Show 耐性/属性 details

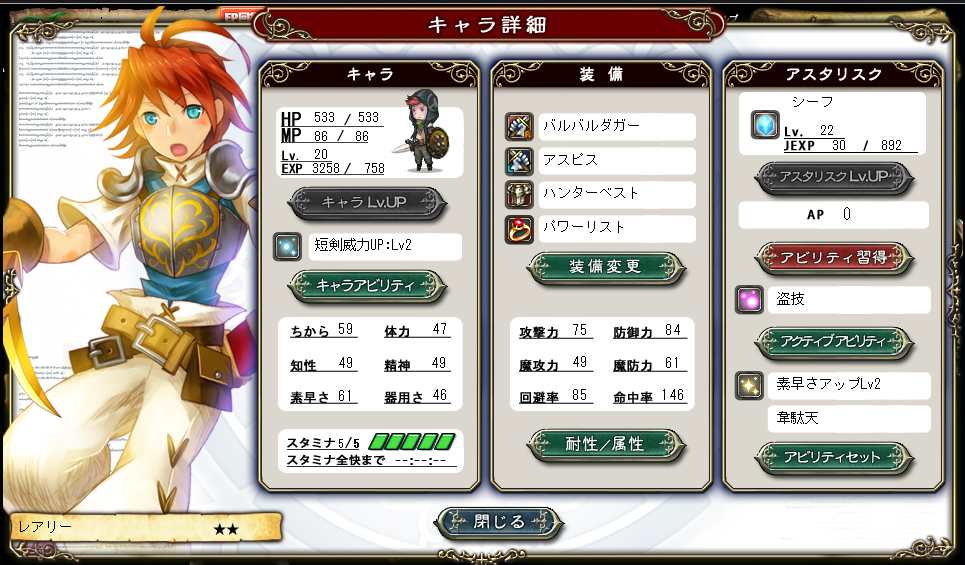click(606, 444)
